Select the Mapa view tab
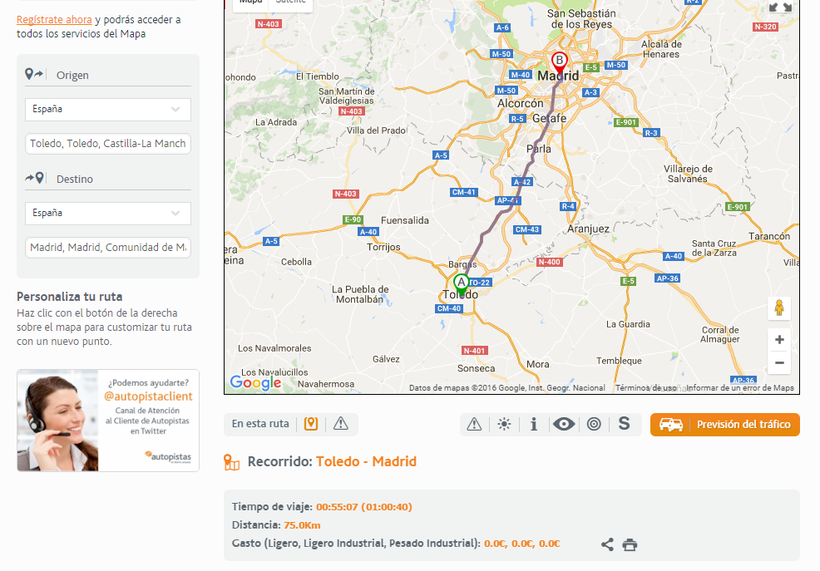Screen dimensions: 820x571 pyautogui.click(x=250, y=3)
